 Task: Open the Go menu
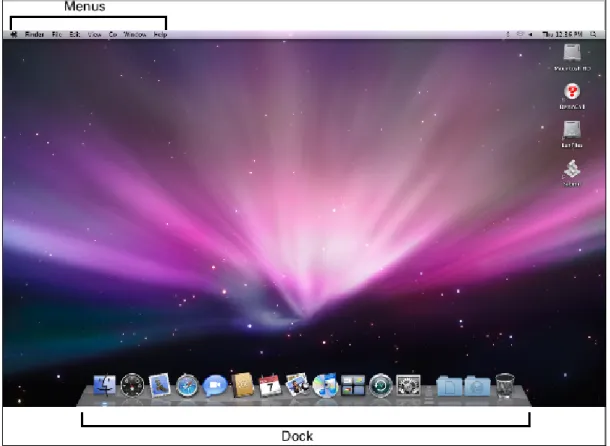(113, 34)
